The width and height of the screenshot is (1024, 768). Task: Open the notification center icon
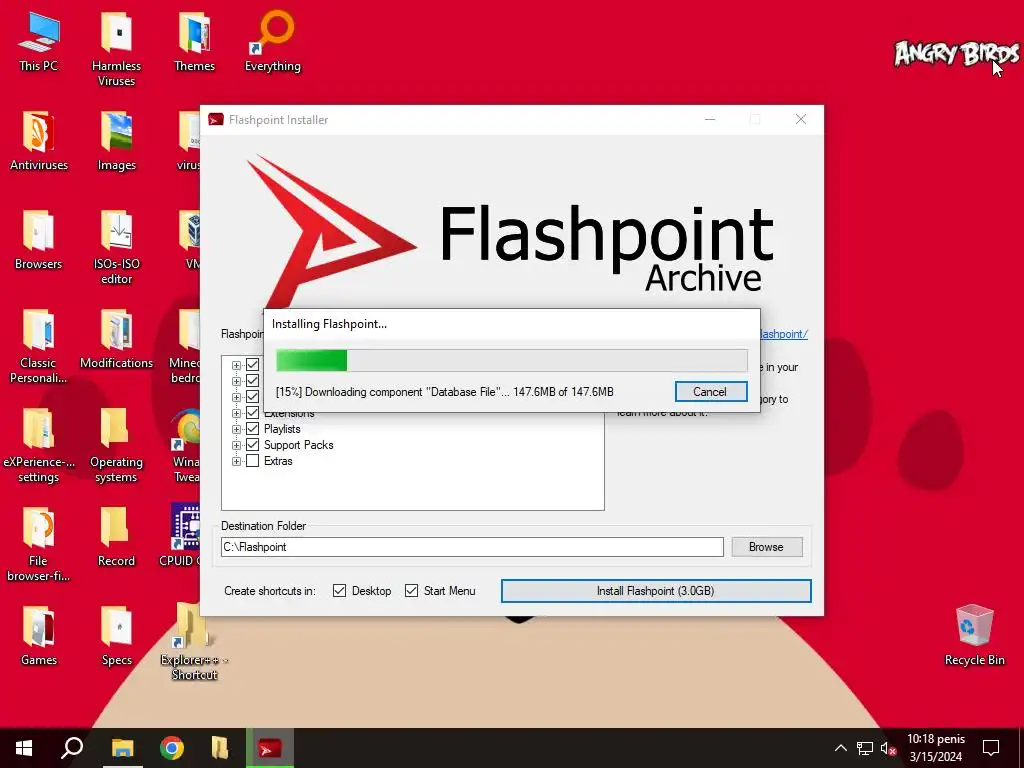(x=991, y=748)
